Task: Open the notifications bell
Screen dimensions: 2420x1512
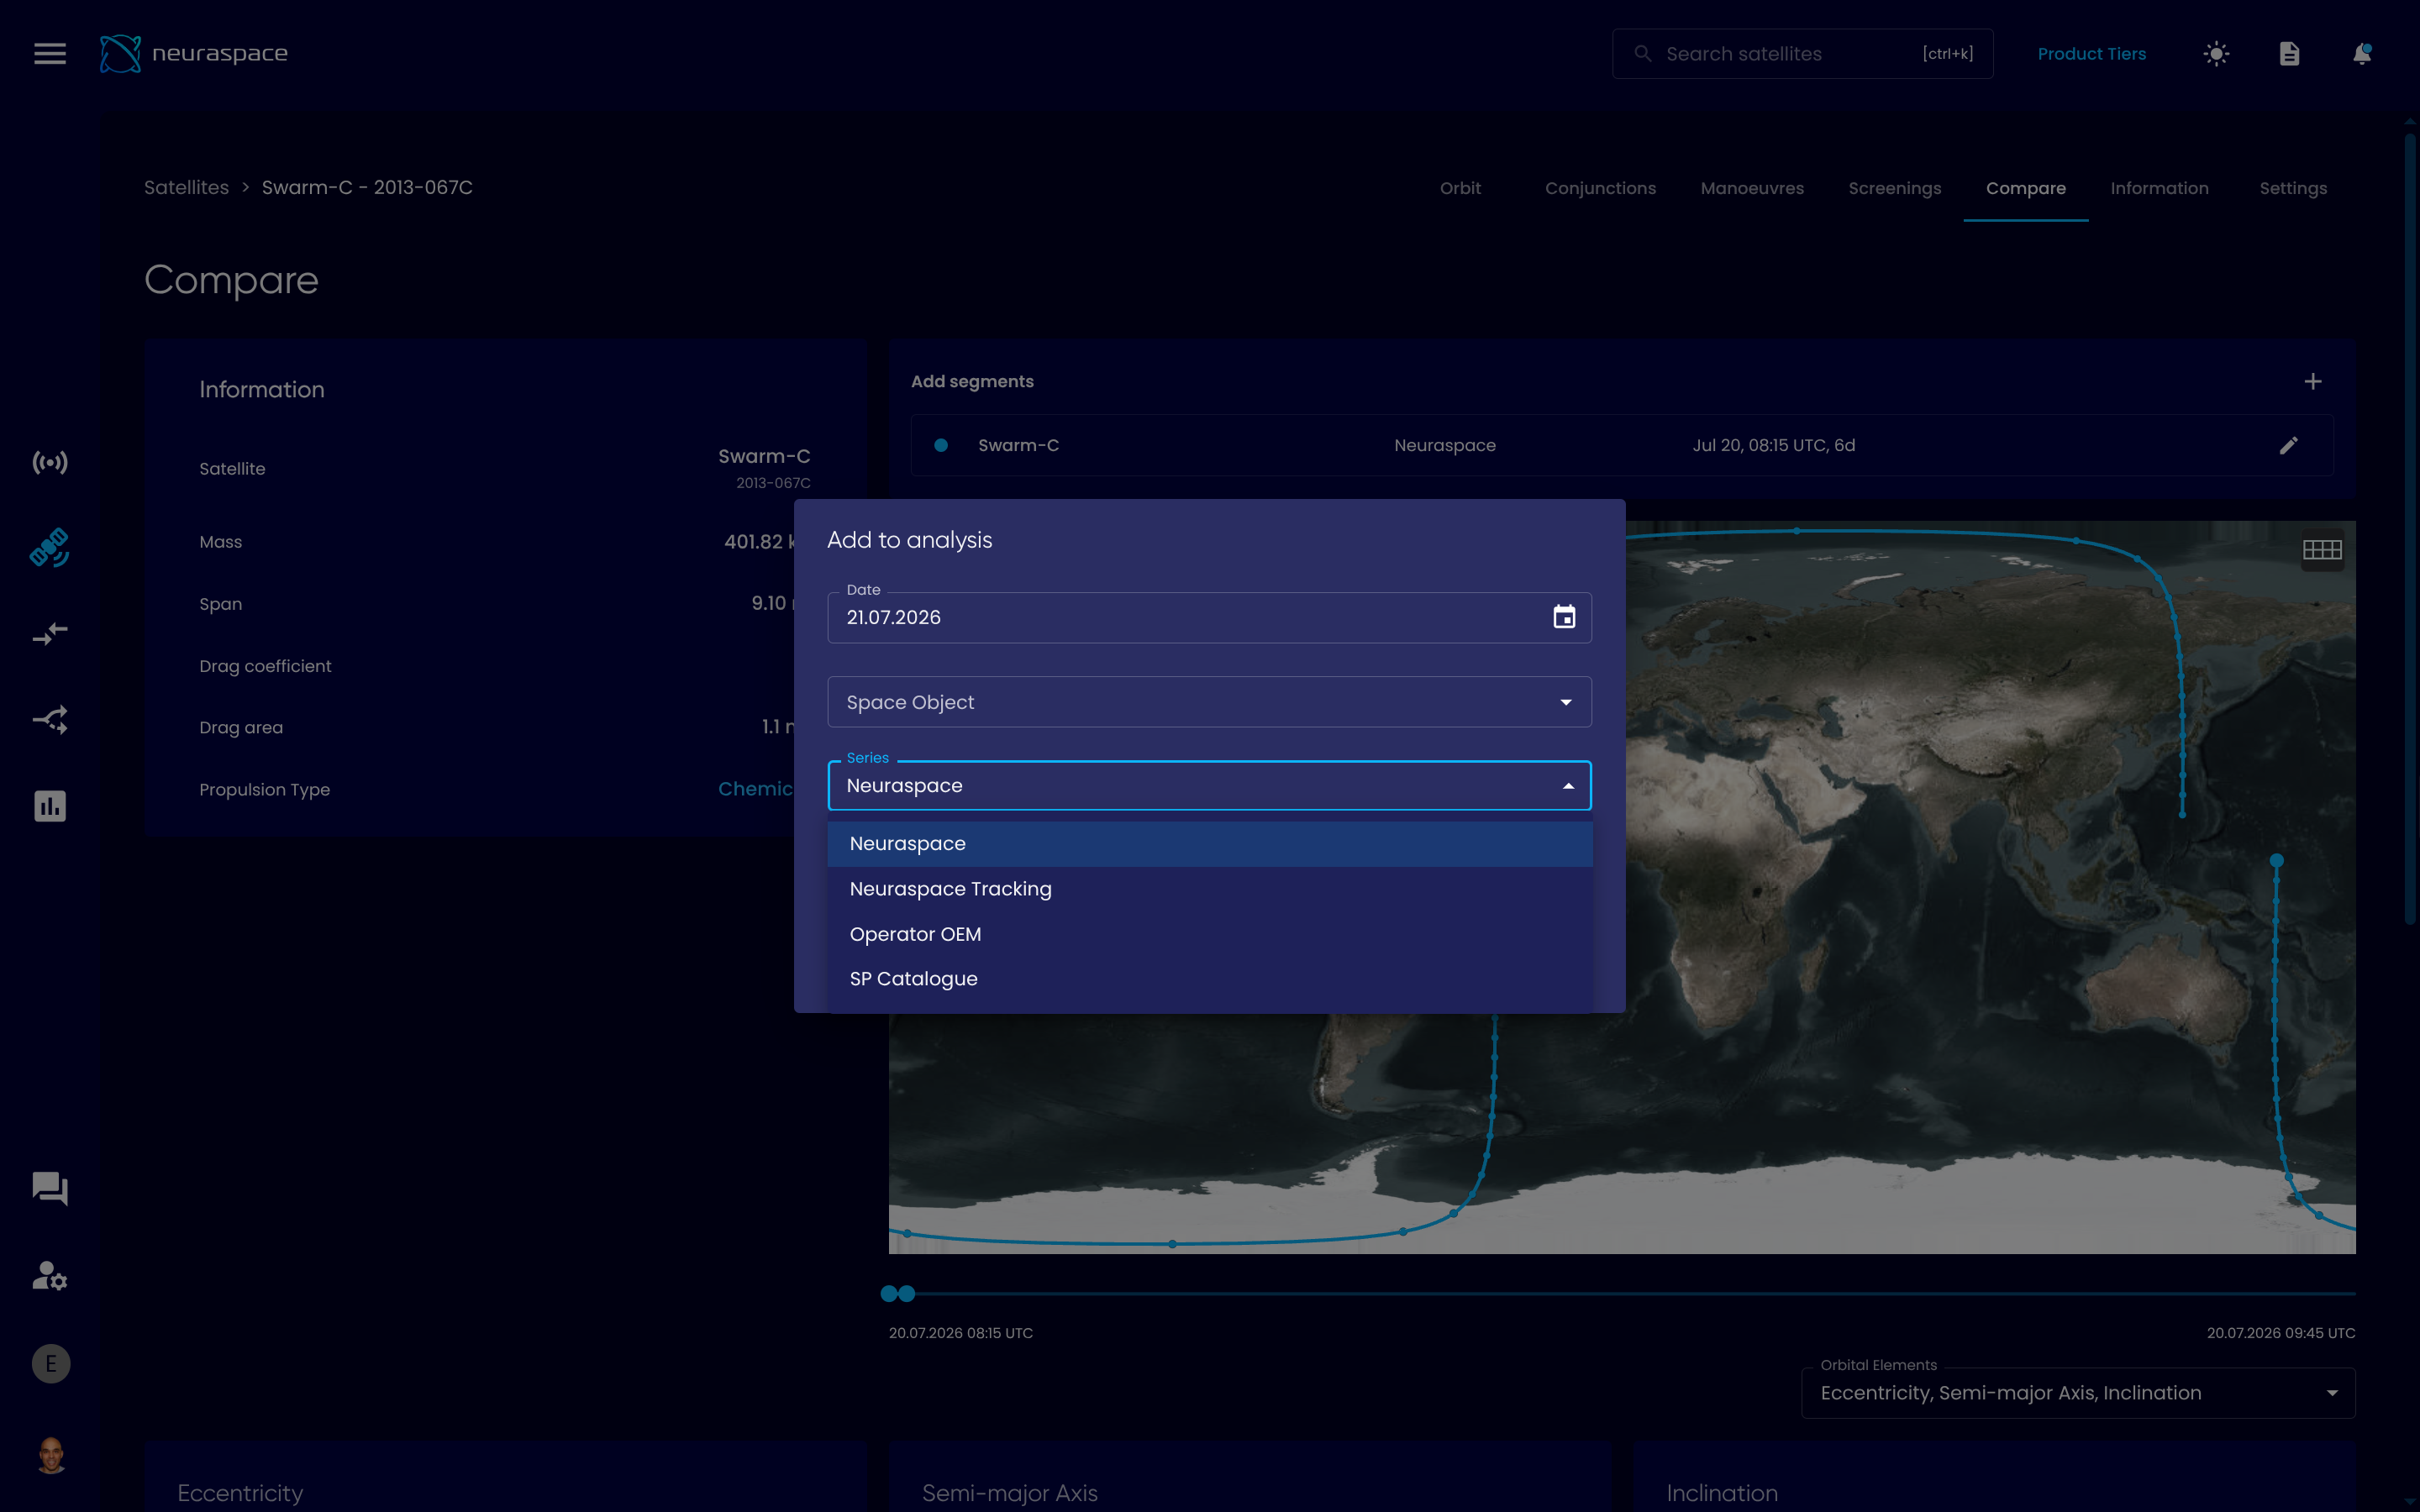Action: point(2362,54)
